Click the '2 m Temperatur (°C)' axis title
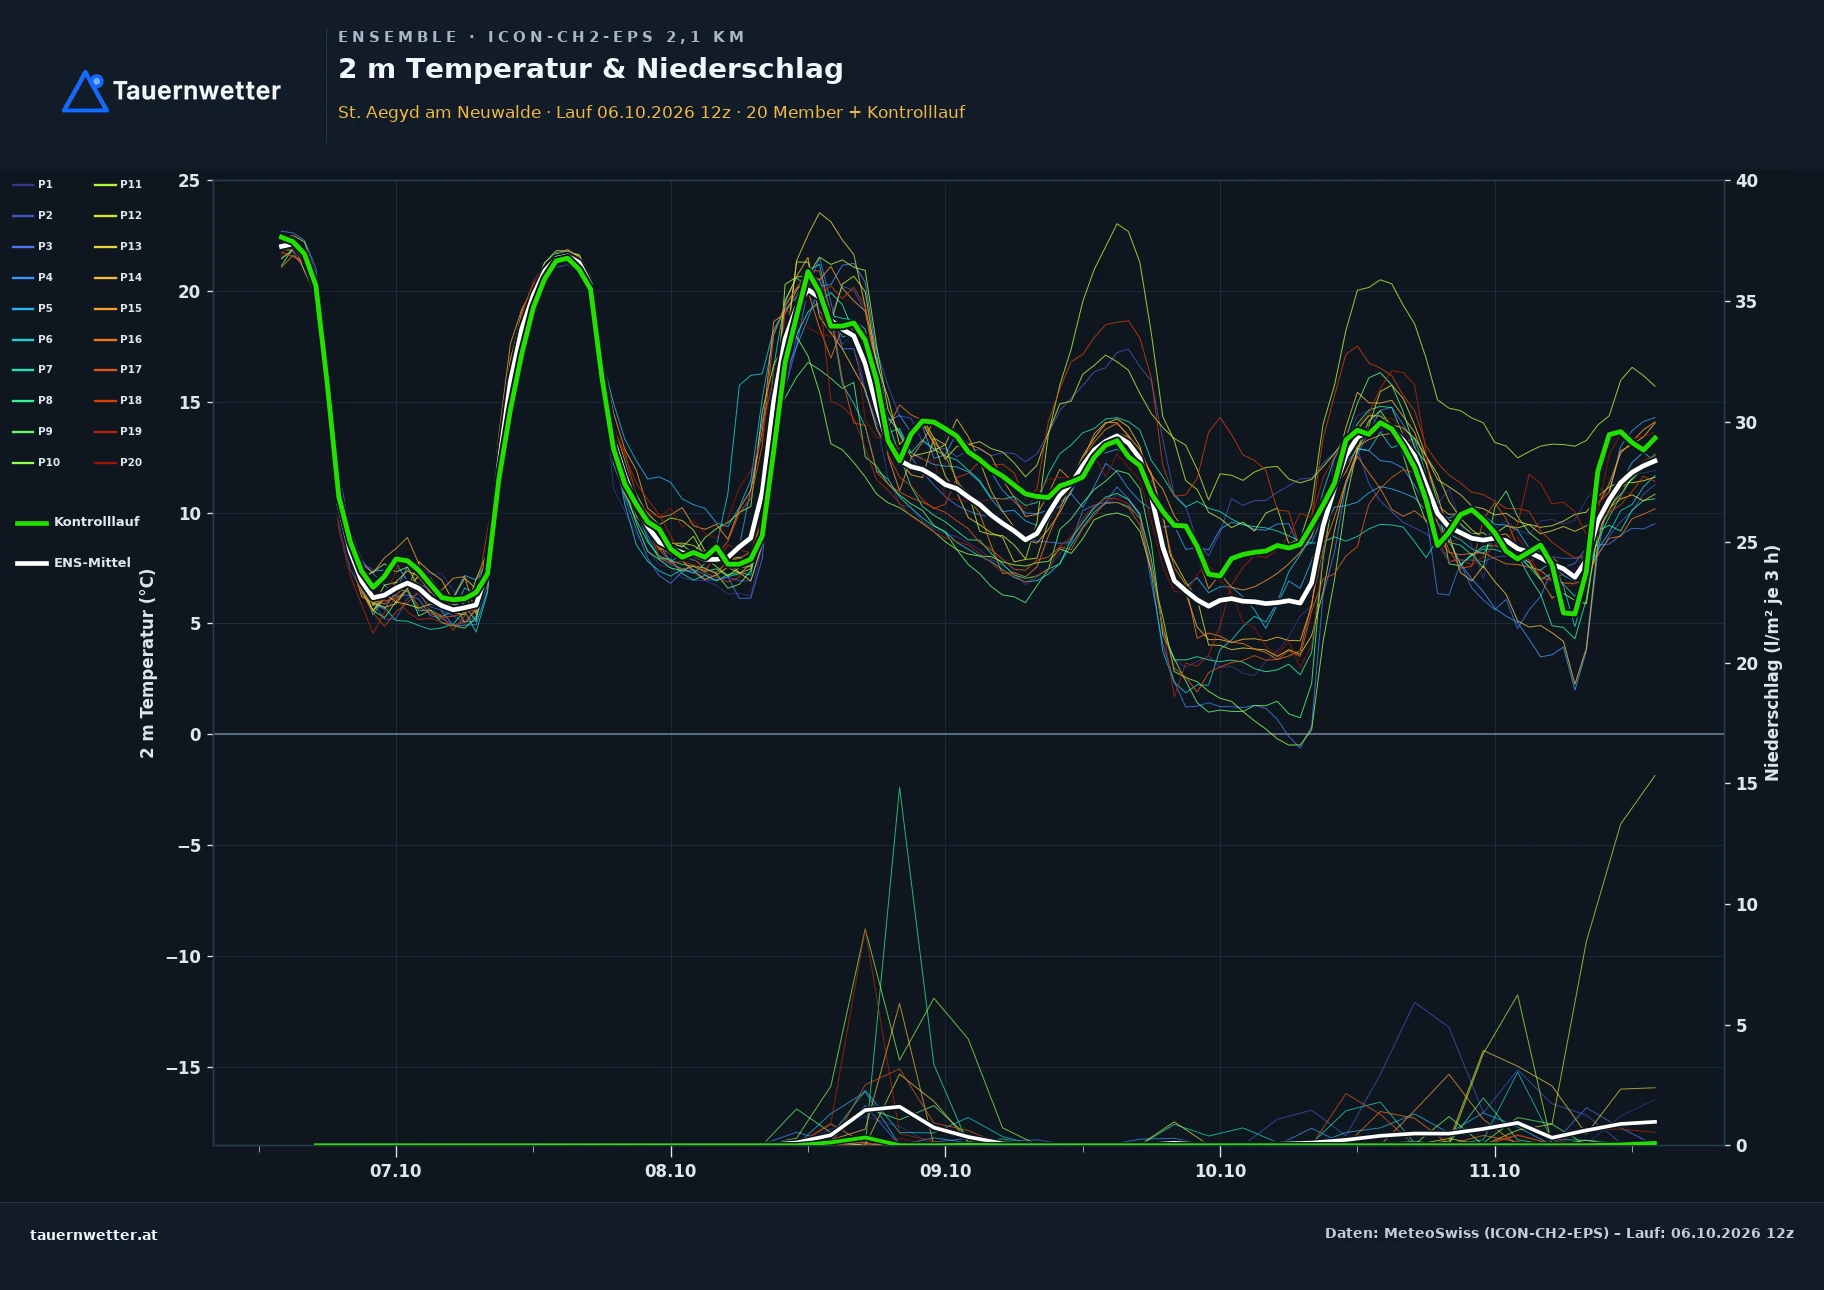This screenshot has height=1290, width=1824. point(147,663)
